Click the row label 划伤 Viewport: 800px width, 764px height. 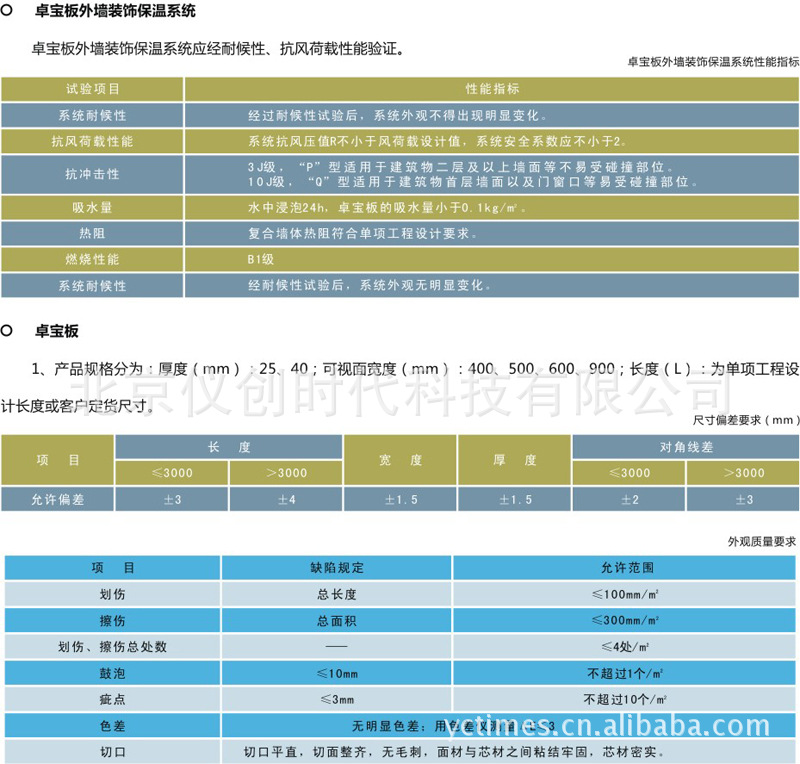112,594
